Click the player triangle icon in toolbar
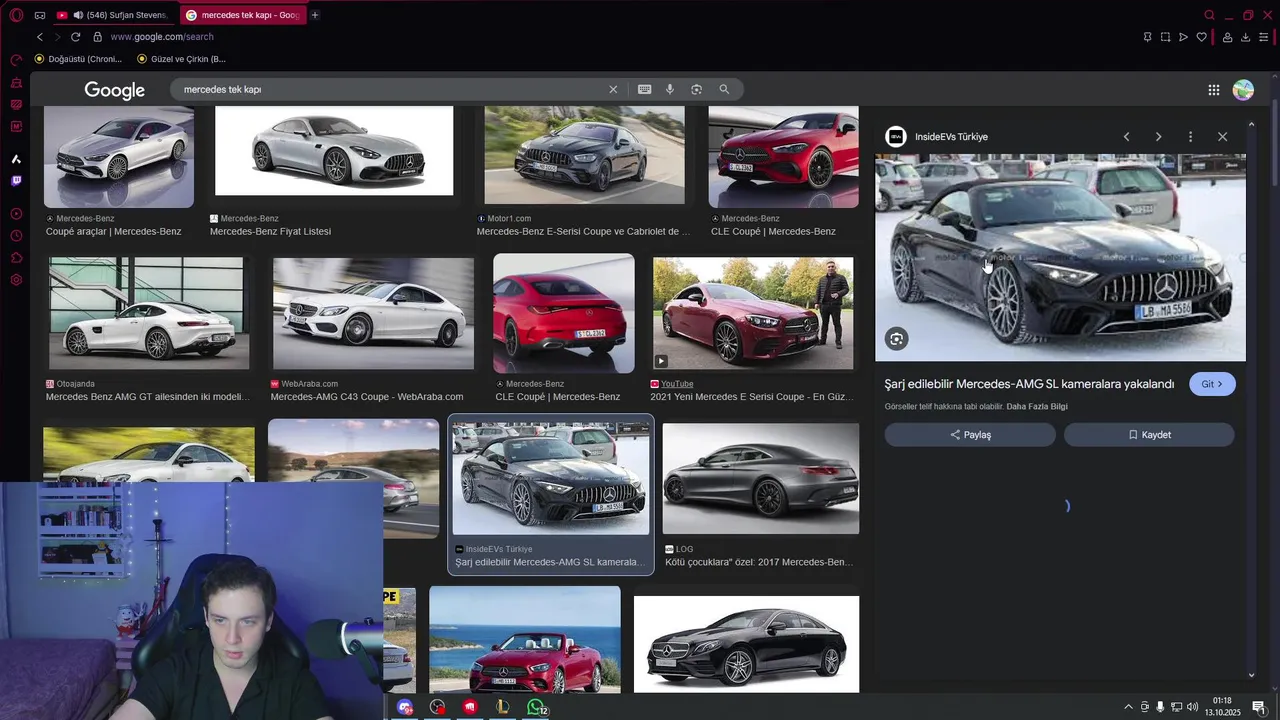 pos(1183,37)
